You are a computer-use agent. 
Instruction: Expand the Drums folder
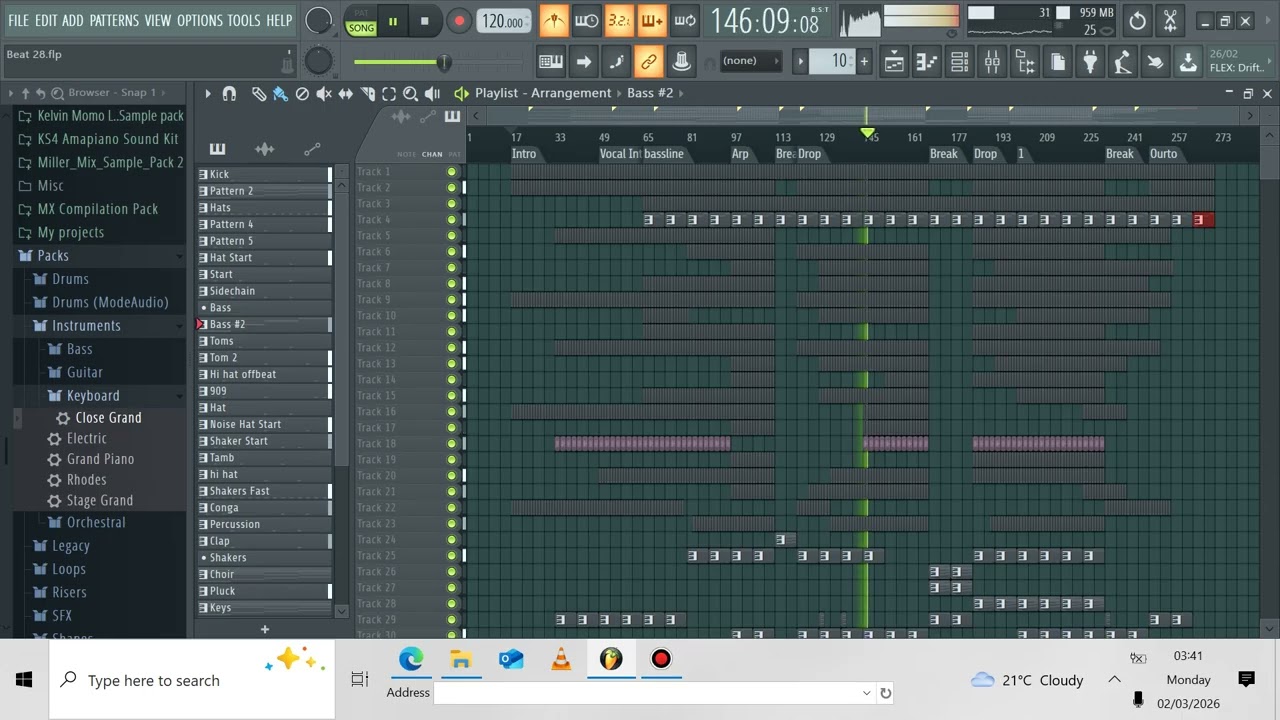70,279
